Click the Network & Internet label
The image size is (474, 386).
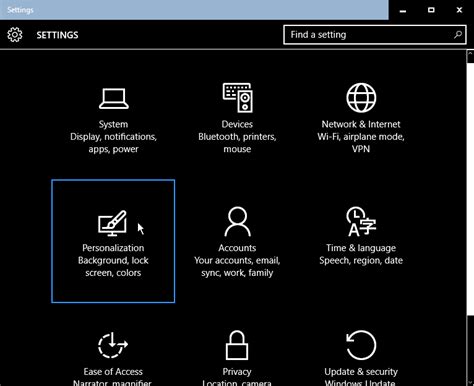point(361,124)
